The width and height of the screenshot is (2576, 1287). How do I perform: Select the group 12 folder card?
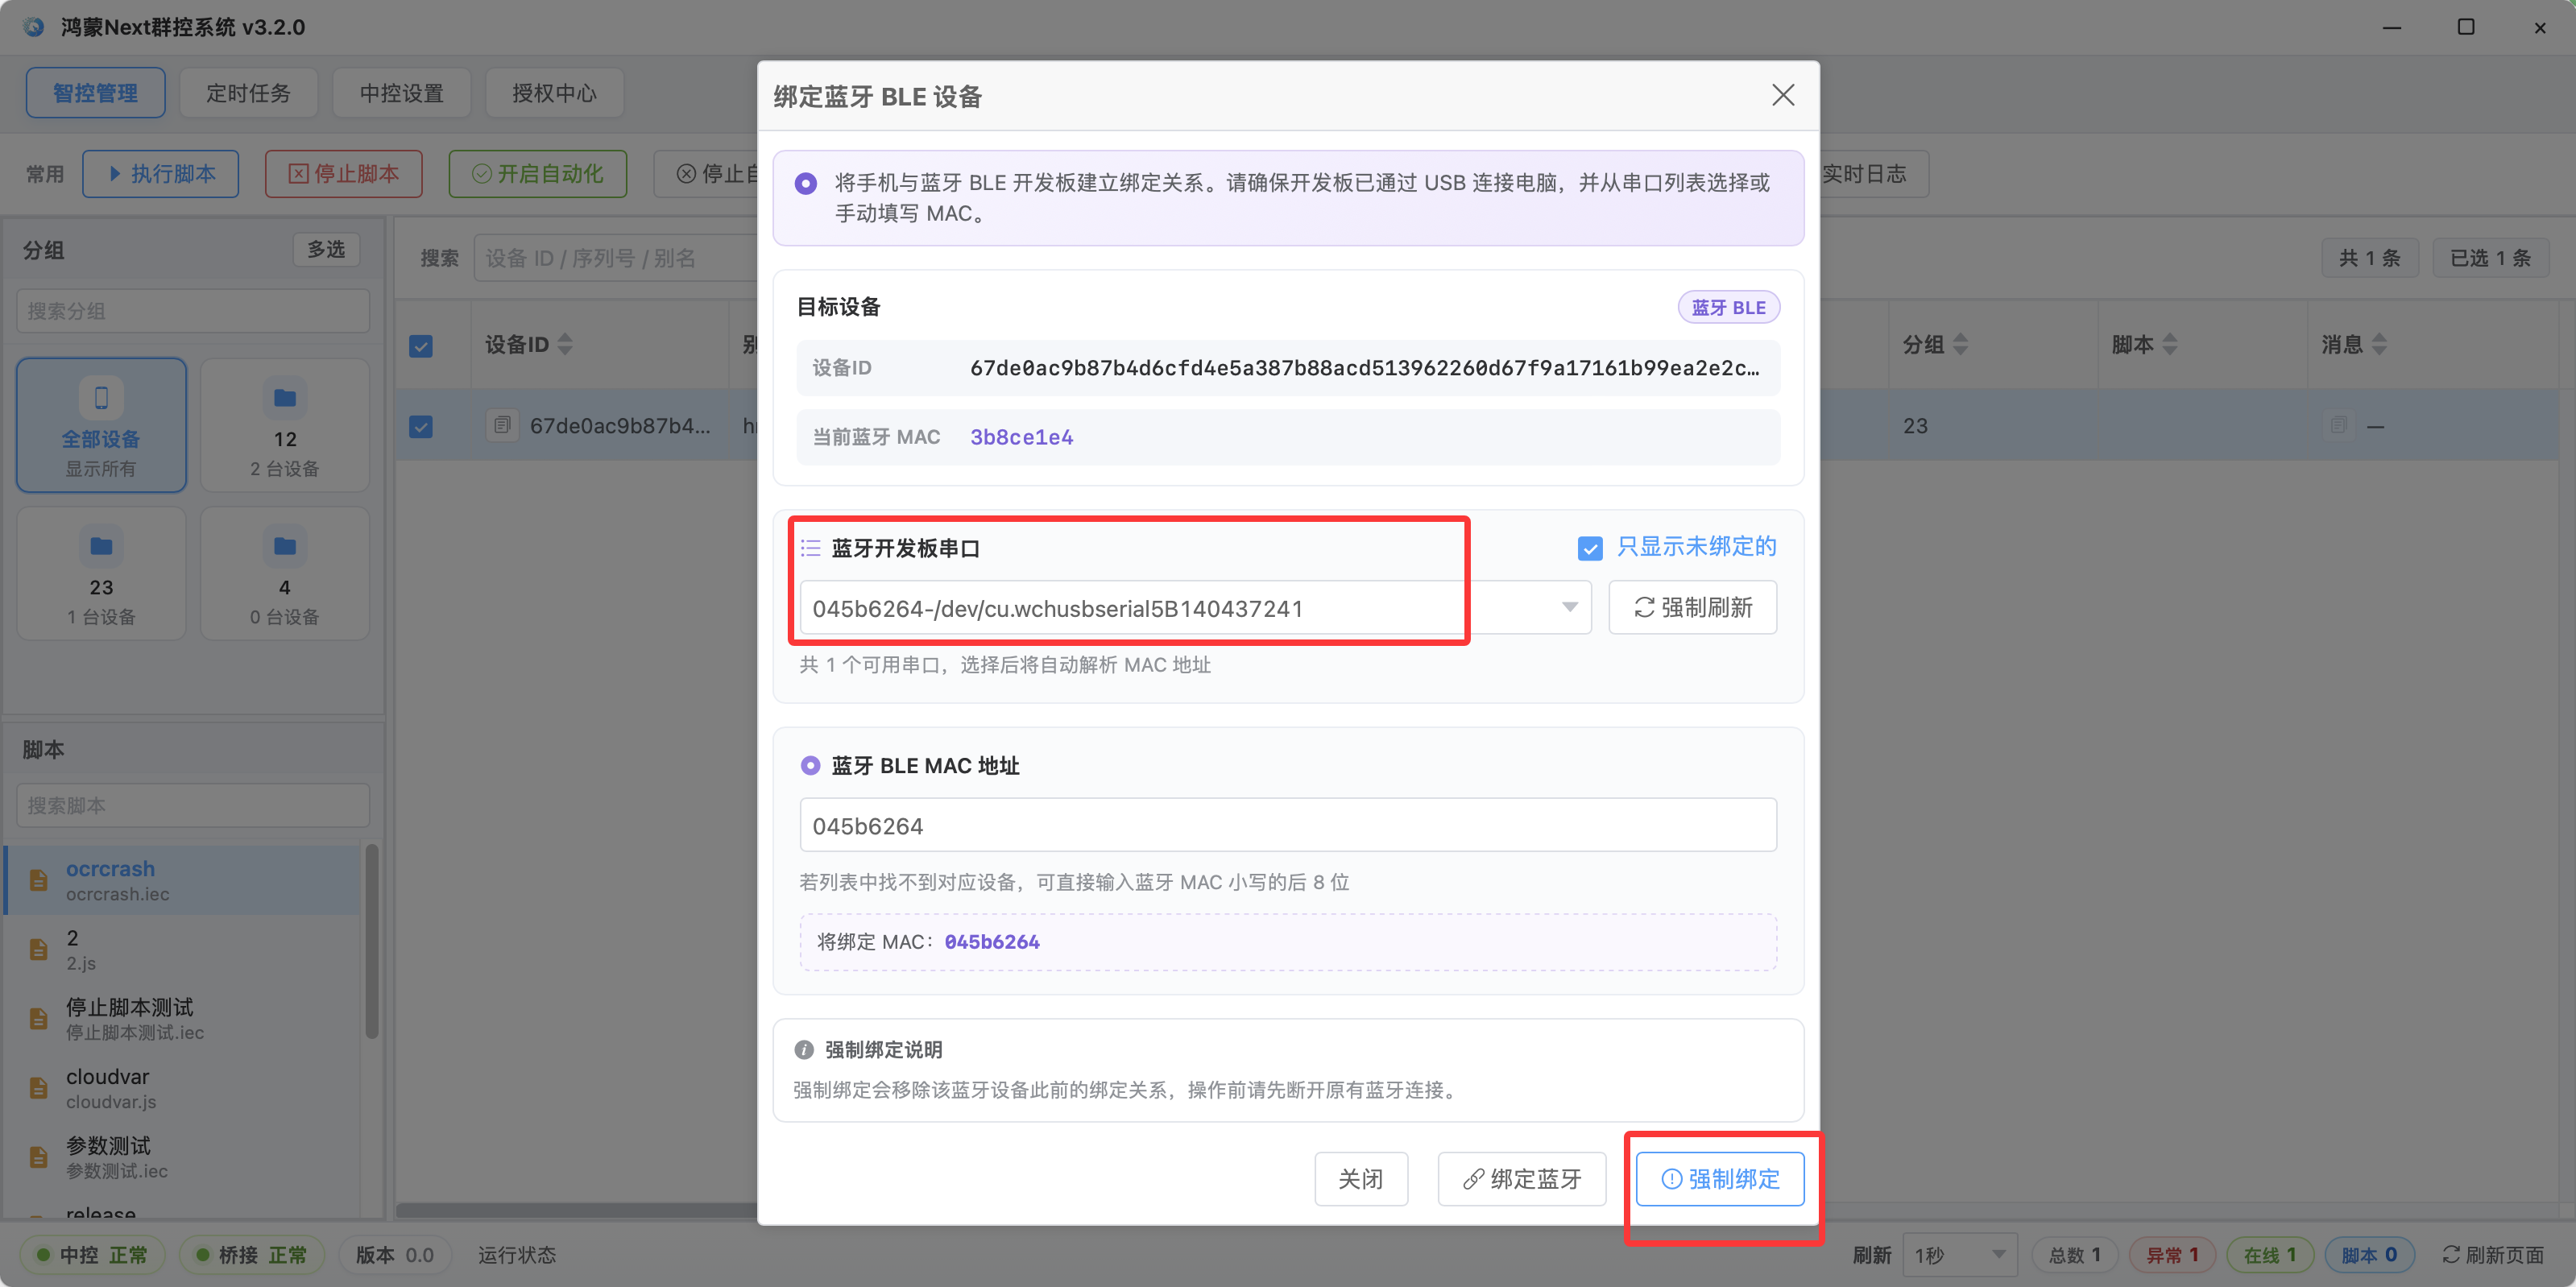285,425
